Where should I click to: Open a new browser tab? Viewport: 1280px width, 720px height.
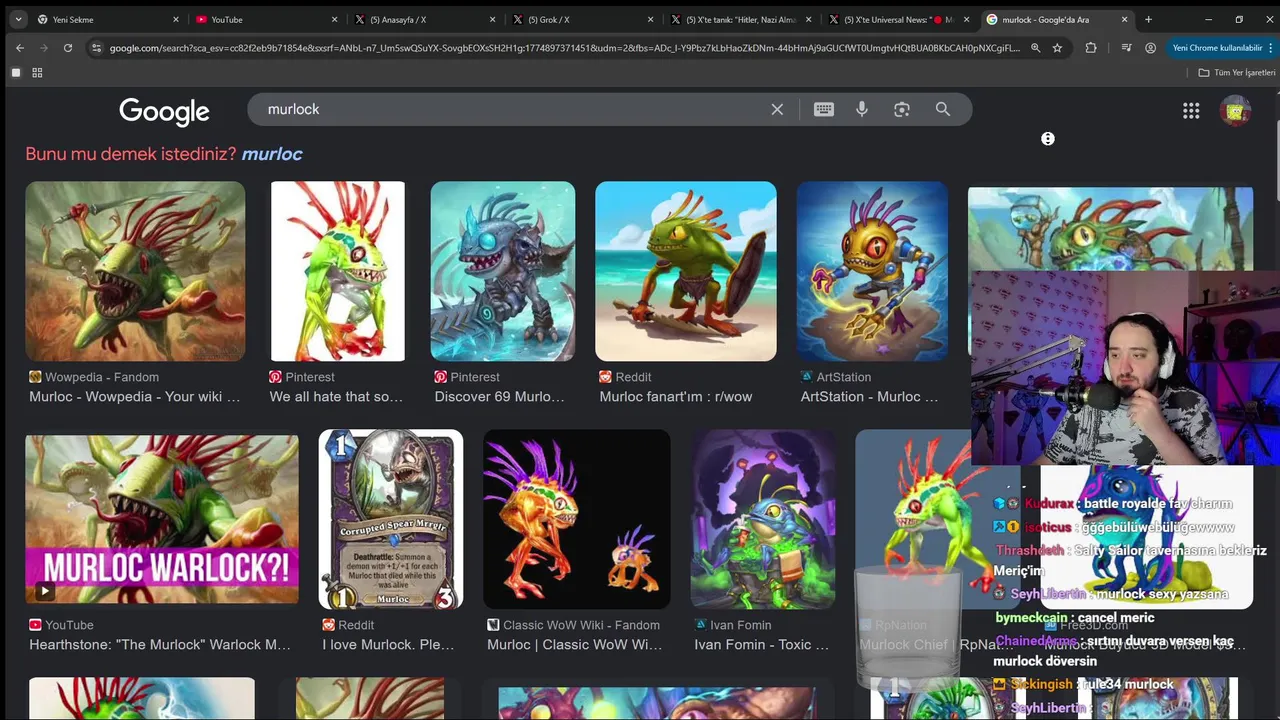(1148, 19)
